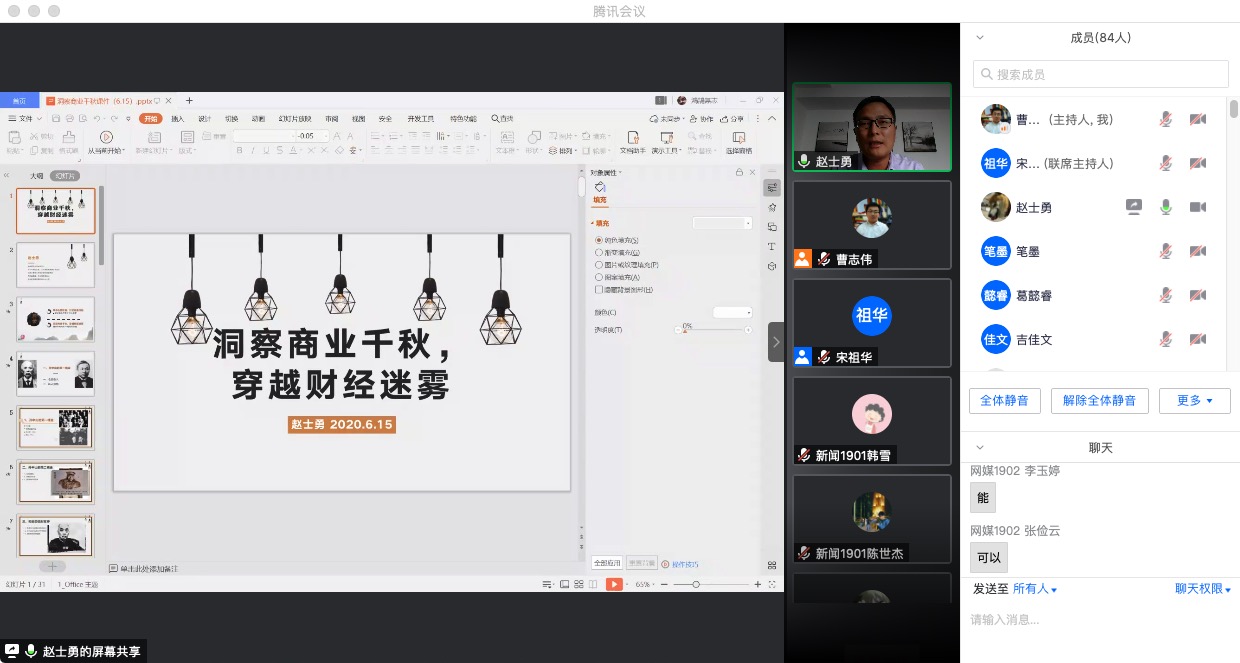
Task: Click the screen-share icon beside 赵士勇
Action: 1133,207
